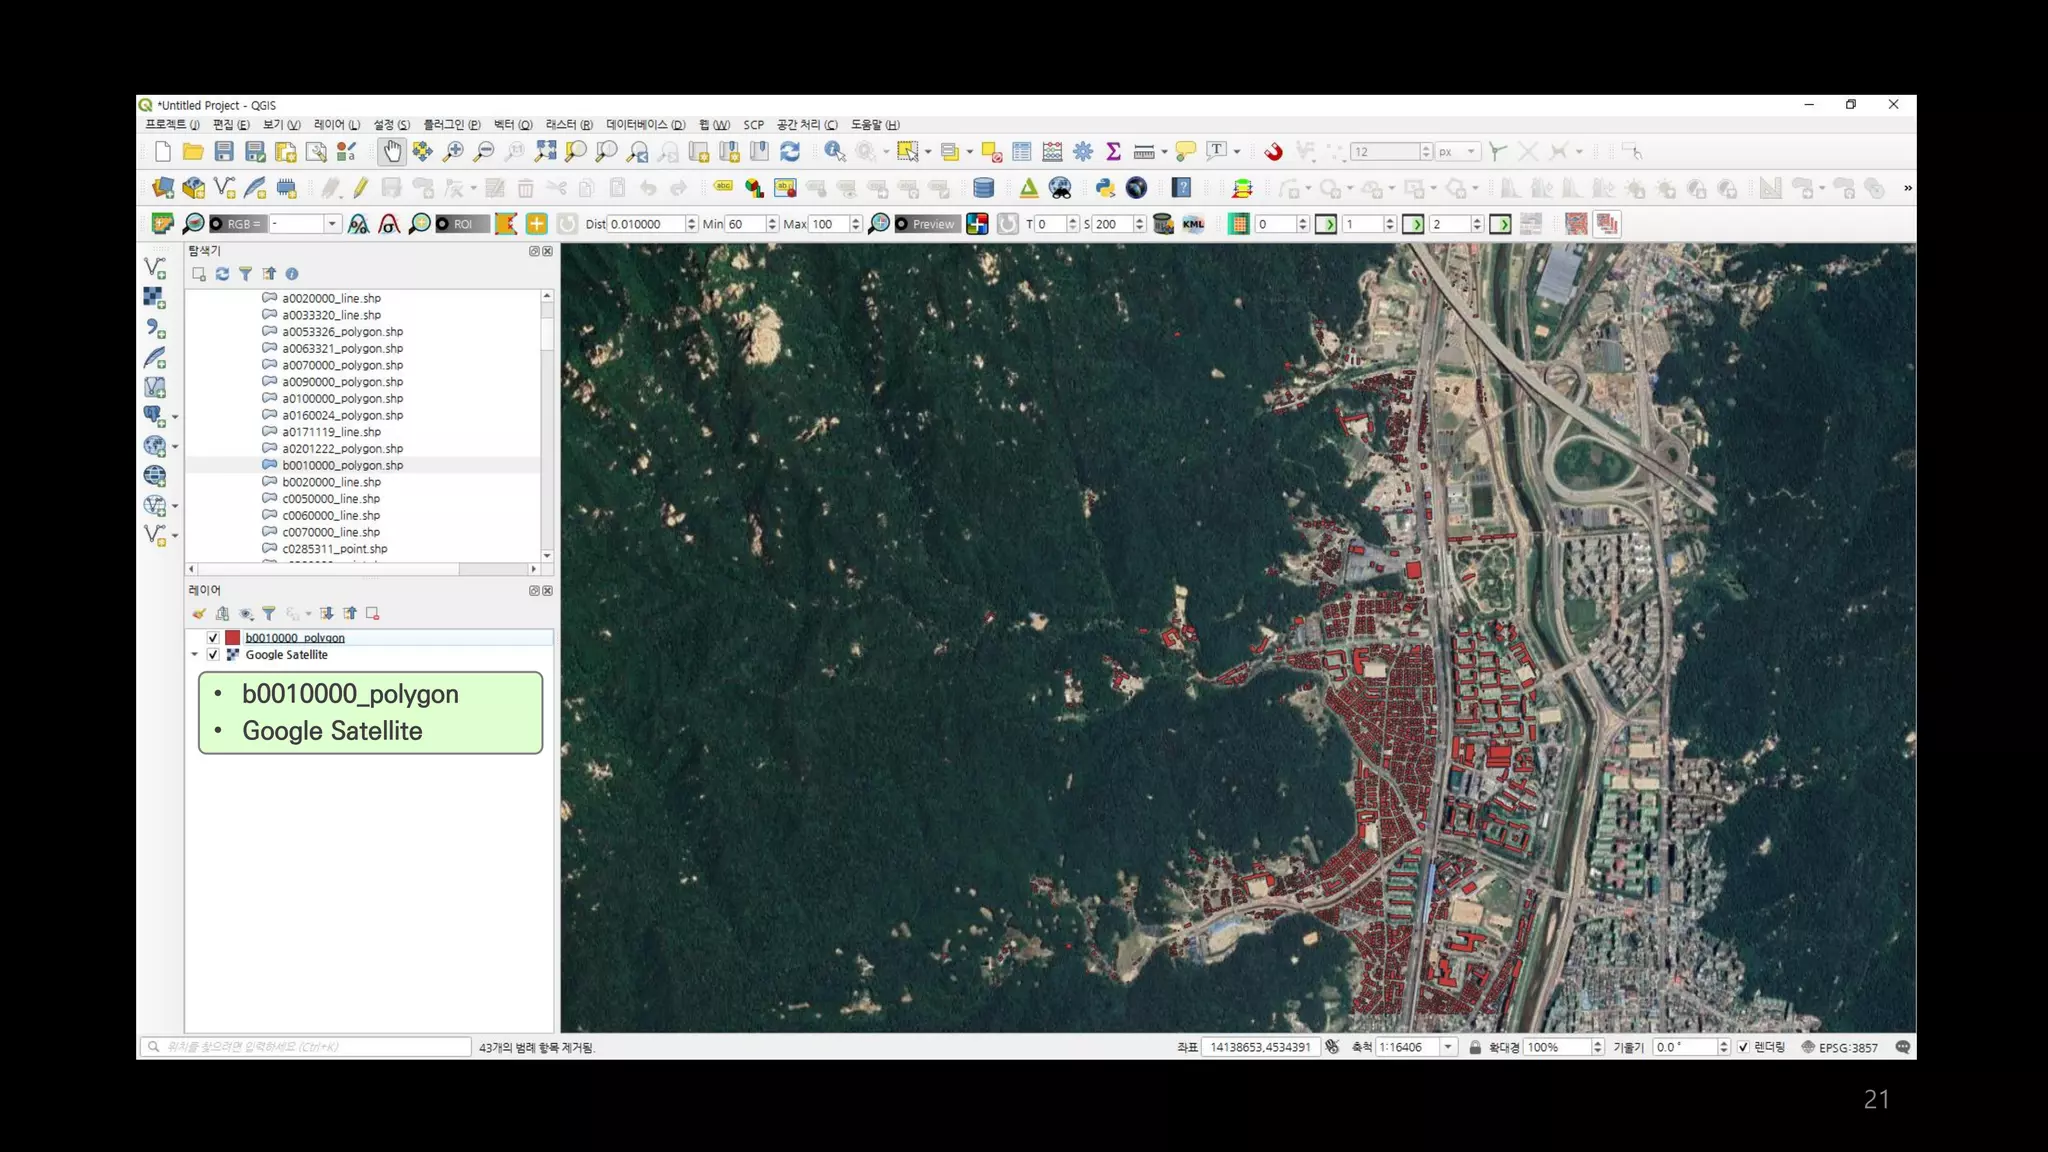
Task: Click the Refresh map icon
Action: (x=790, y=152)
